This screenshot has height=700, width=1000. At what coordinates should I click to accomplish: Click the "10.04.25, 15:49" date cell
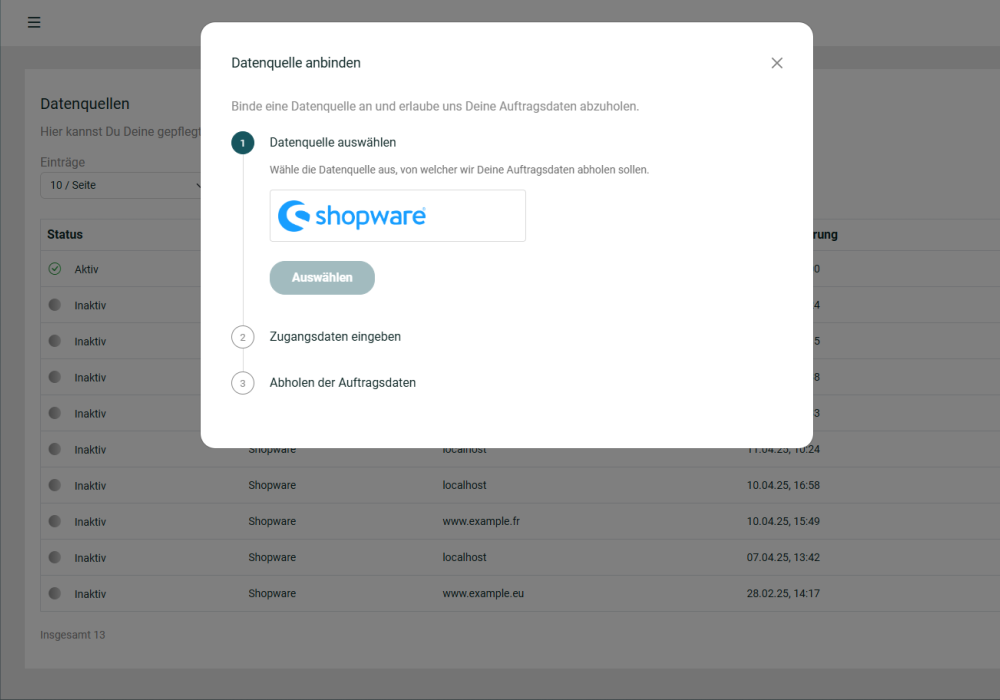click(783, 521)
